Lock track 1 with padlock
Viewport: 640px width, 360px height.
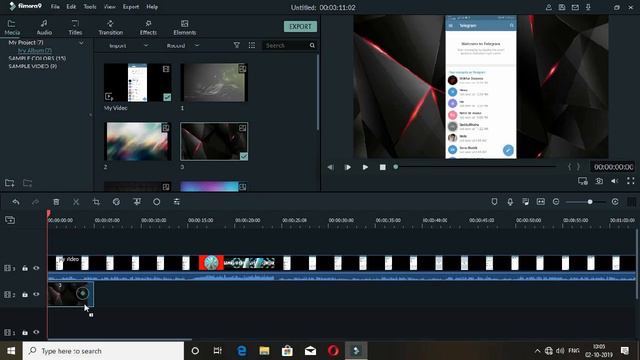(x=25, y=332)
